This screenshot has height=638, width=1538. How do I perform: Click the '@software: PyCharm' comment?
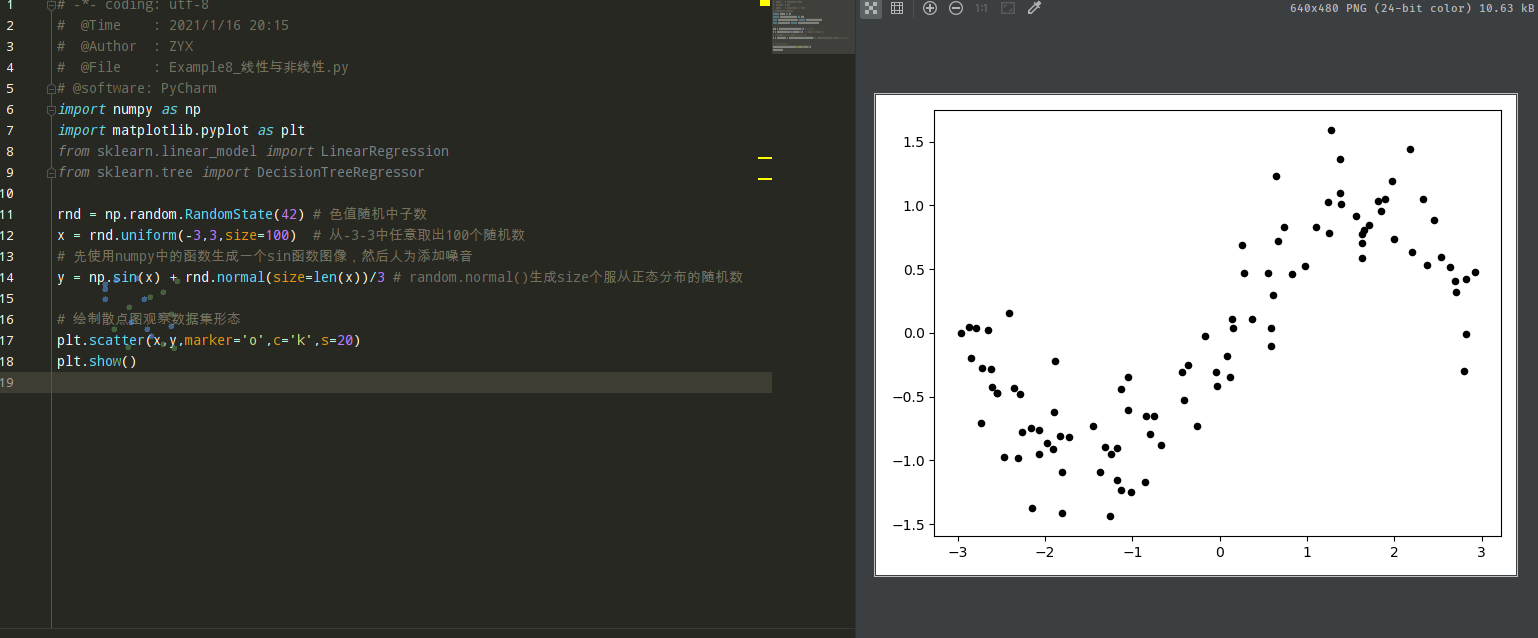click(137, 88)
